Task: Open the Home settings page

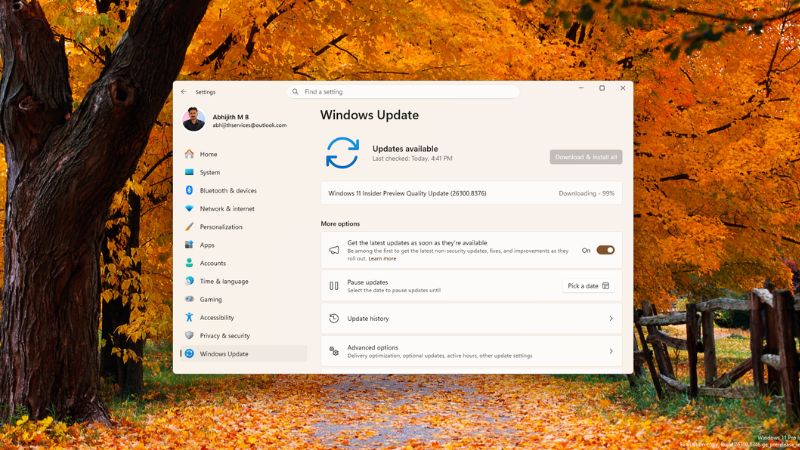Action: pos(244,154)
